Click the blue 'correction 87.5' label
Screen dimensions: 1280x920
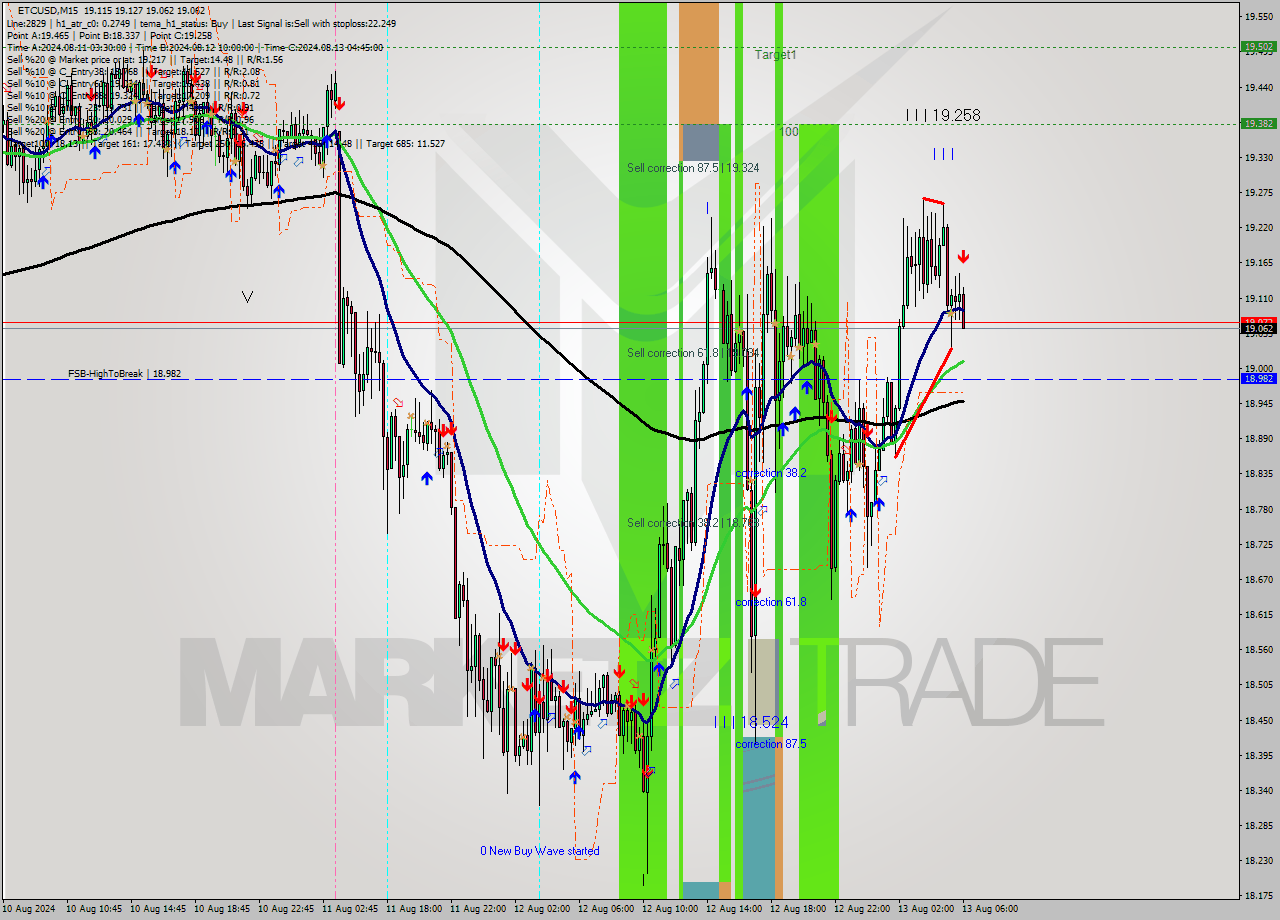(x=771, y=744)
